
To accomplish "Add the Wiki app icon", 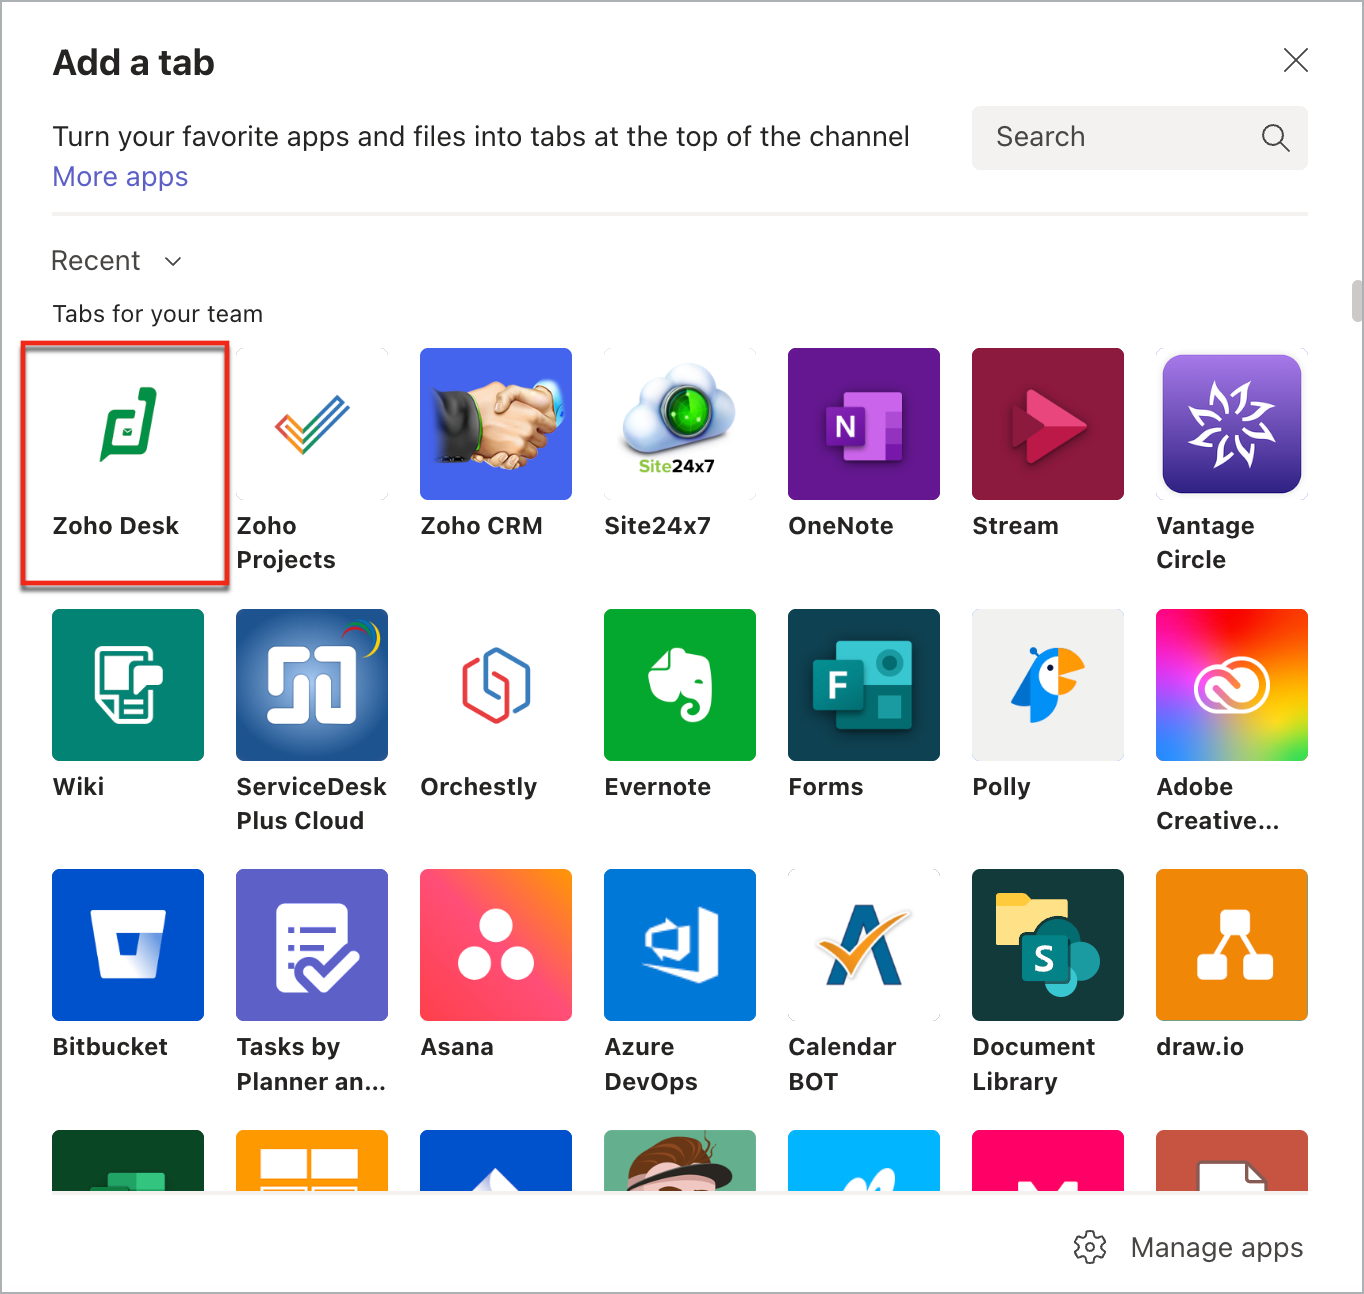I will click(128, 685).
